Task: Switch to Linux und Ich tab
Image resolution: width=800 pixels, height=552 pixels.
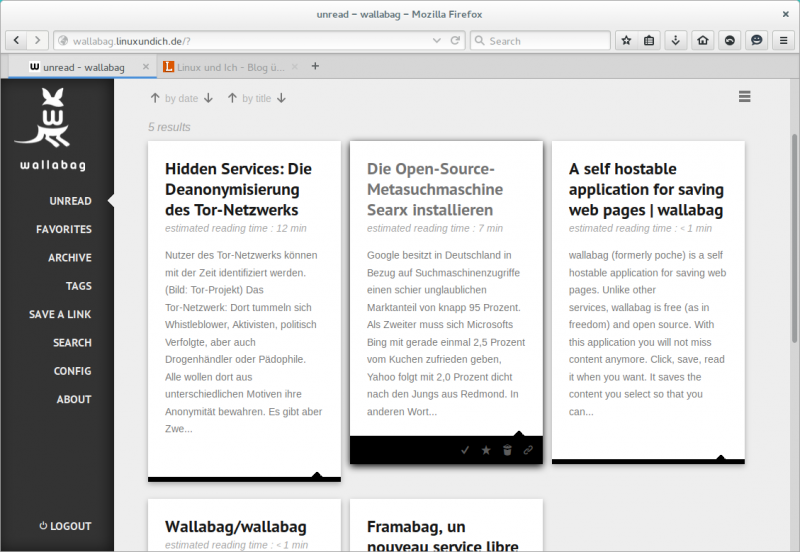Action: [x=230, y=67]
